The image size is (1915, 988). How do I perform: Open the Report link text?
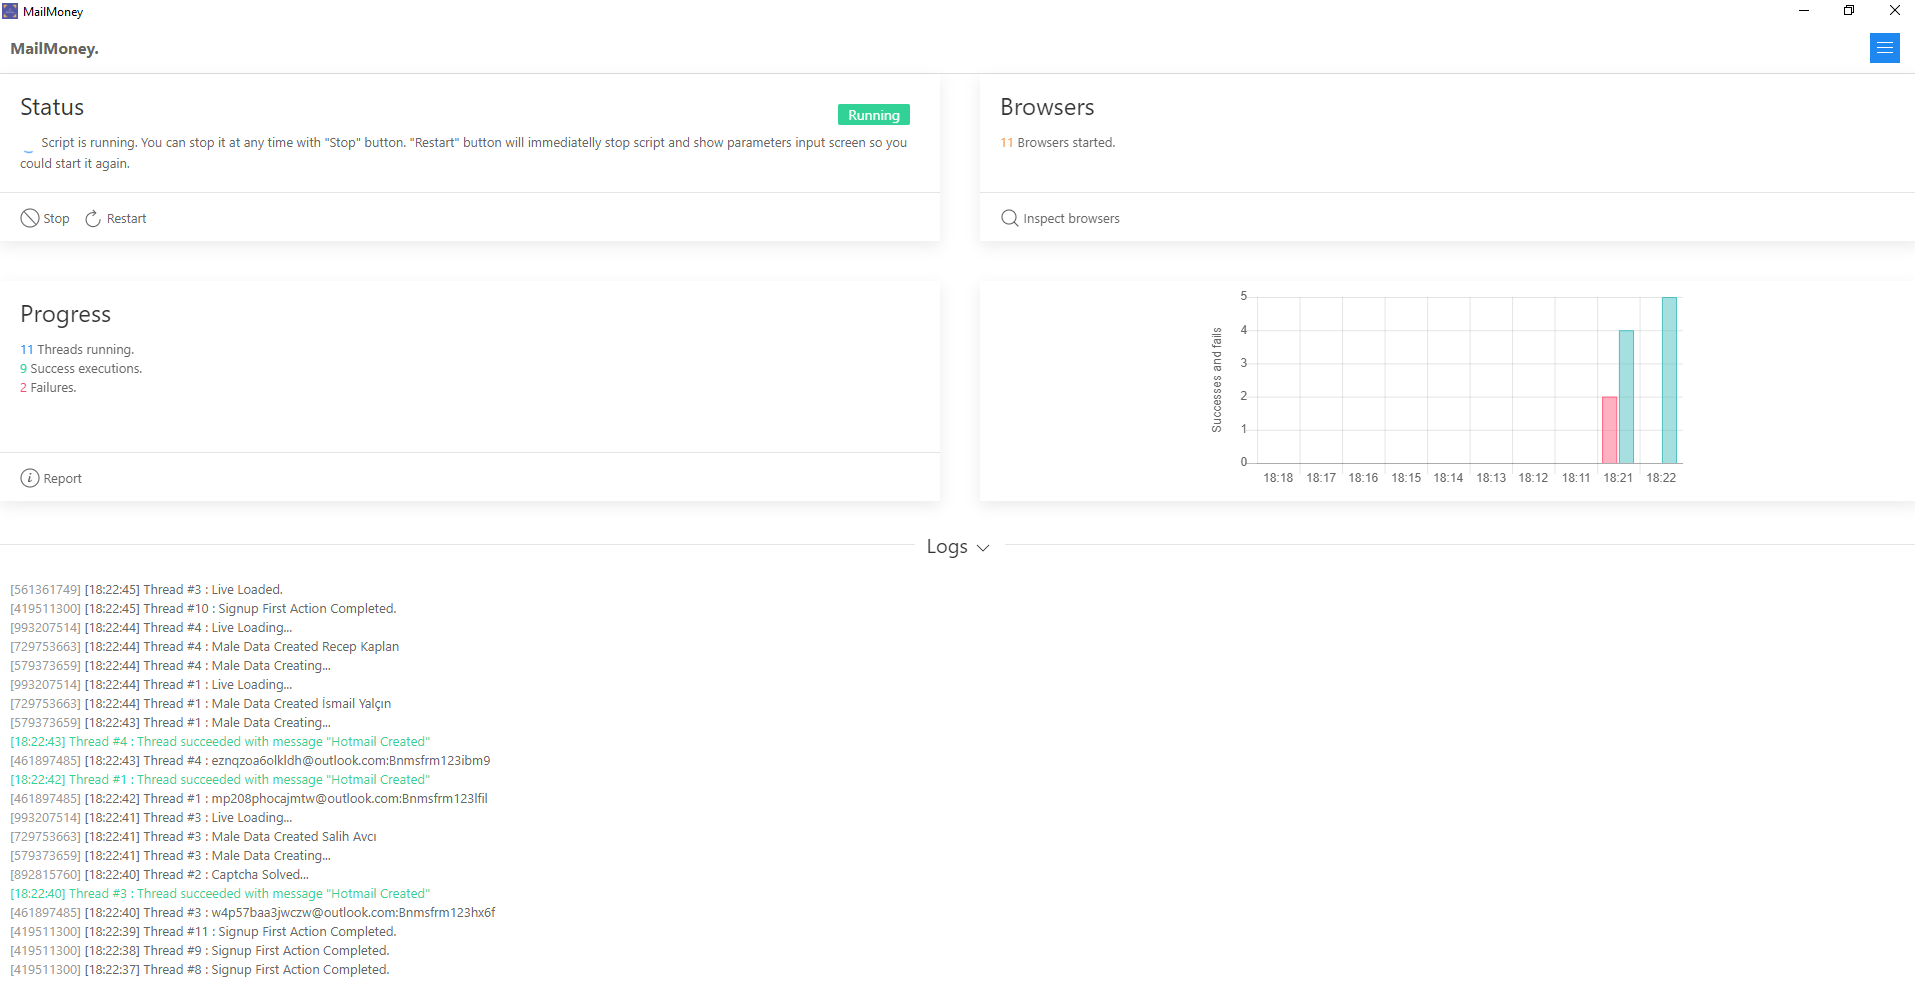tap(62, 479)
